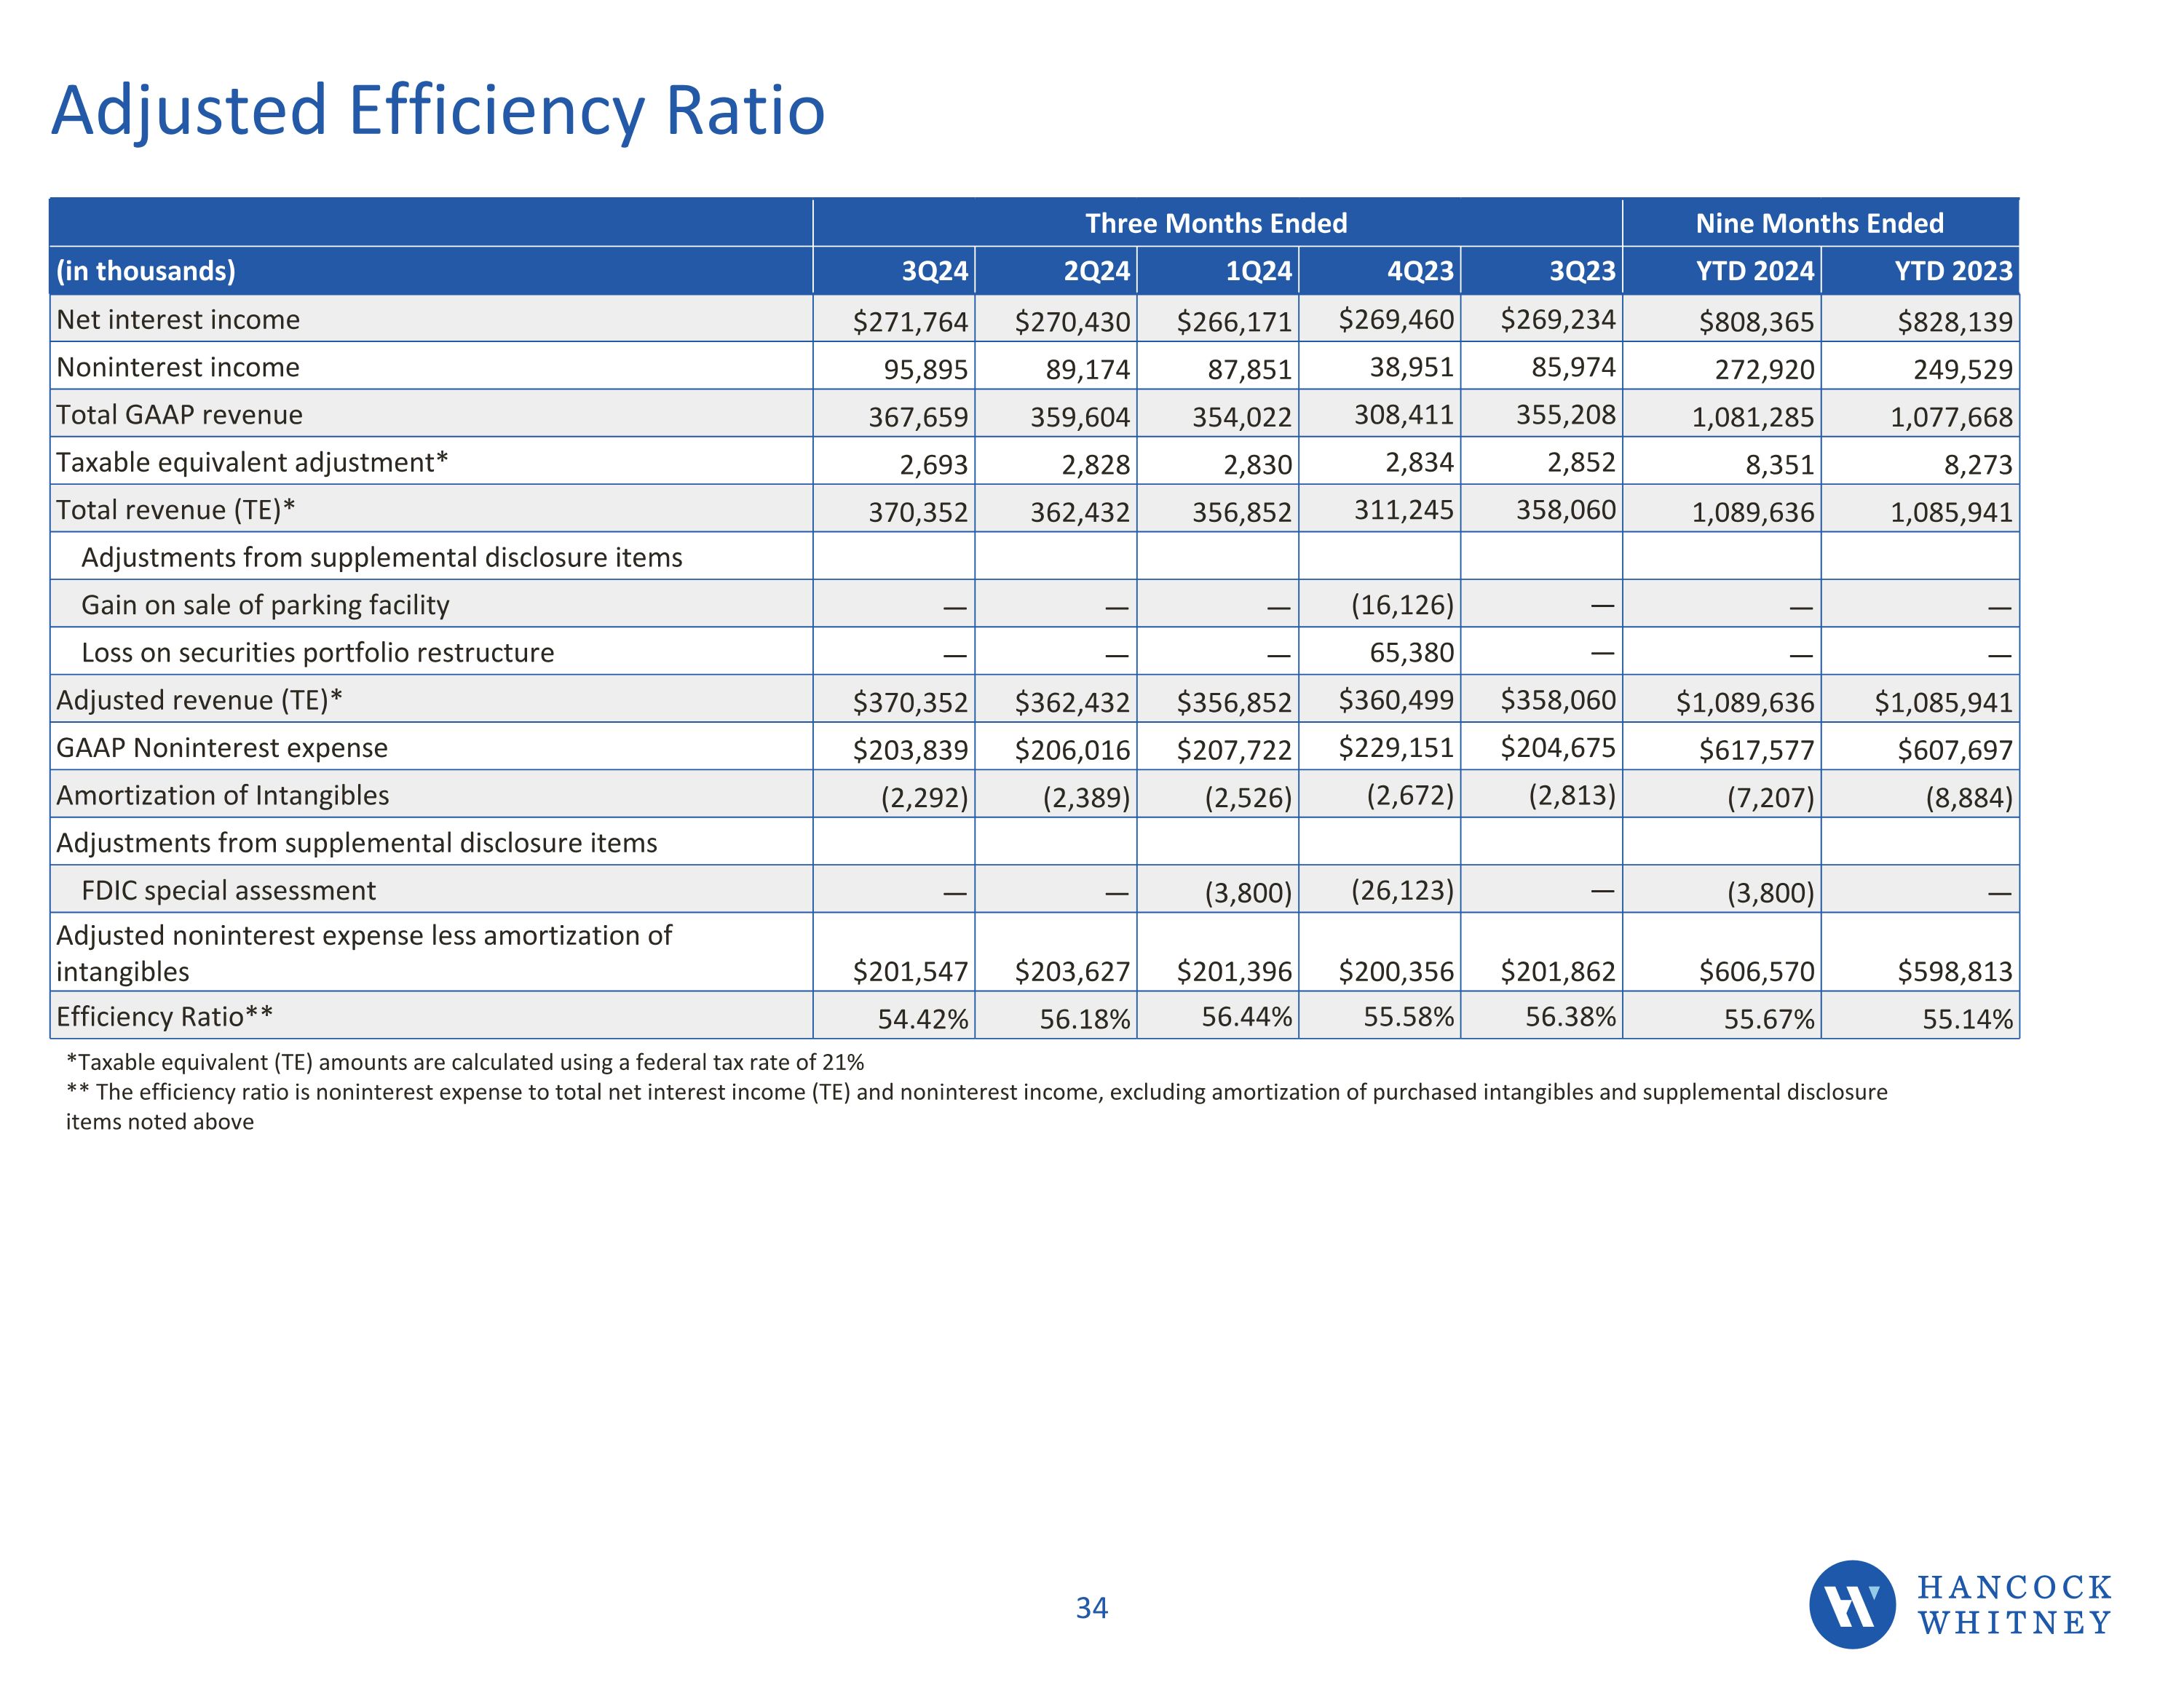The height and width of the screenshot is (1685, 2184).
Task: Select the Nine Months Ended header
Action: pos(1819,223)
